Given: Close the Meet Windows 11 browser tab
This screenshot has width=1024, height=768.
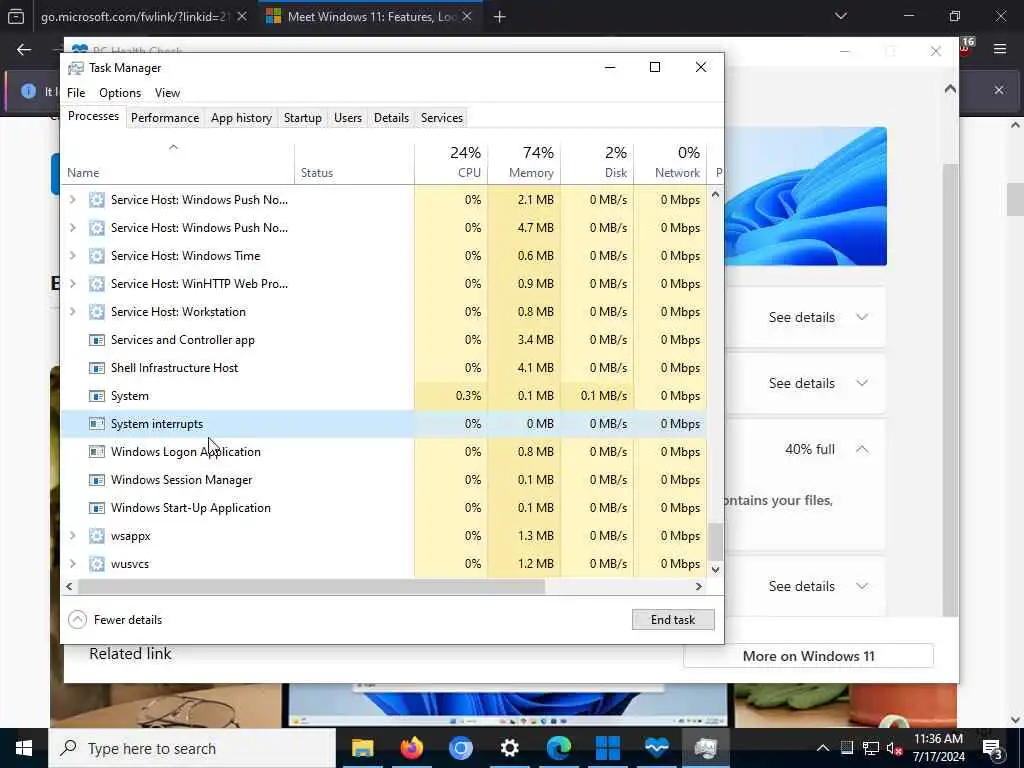Looking at the screenshot, I should pos(467,17).
